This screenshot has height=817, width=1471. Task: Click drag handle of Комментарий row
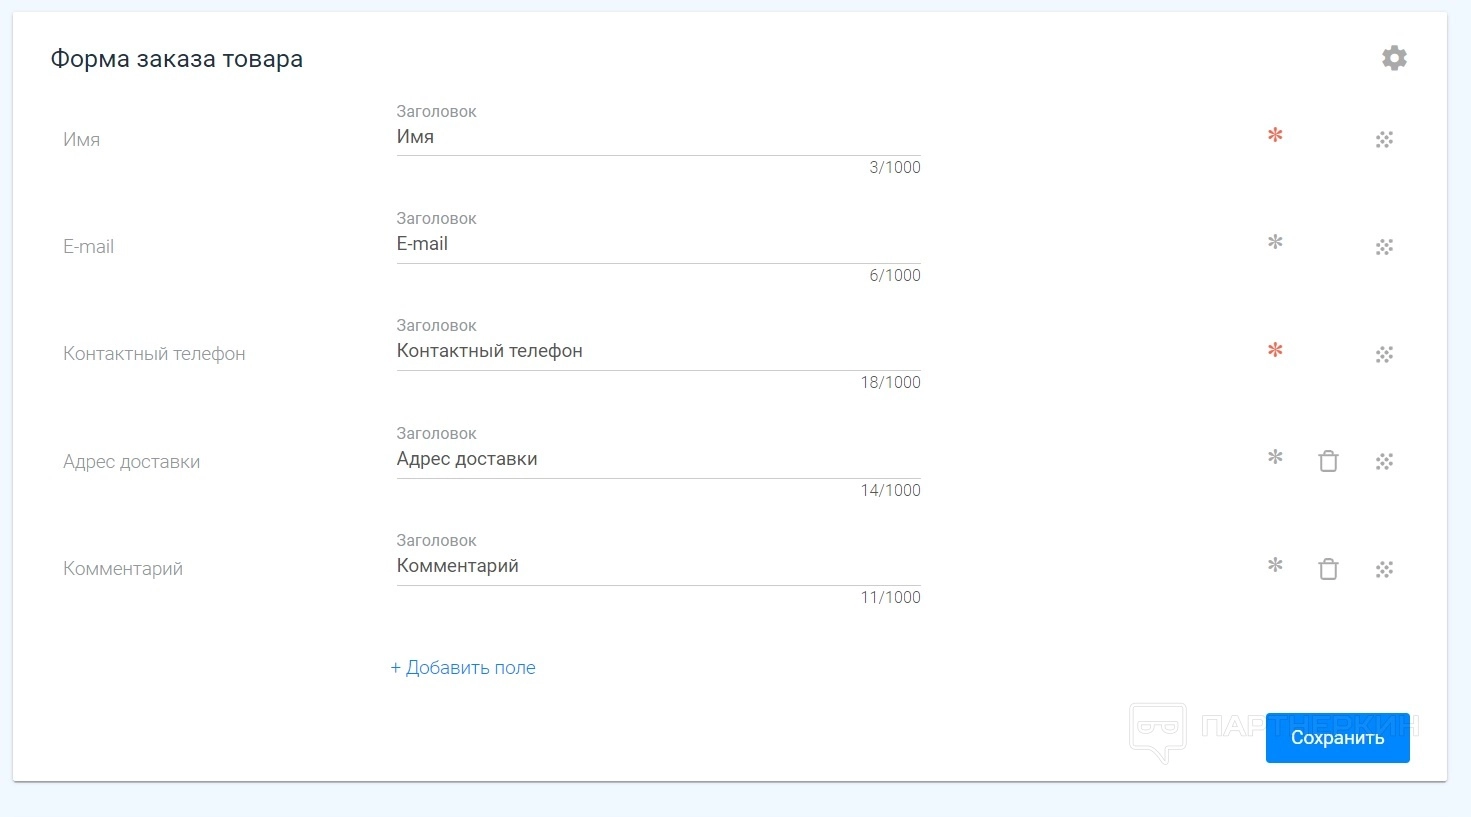pyautogui.click(x=1384, y=569)
